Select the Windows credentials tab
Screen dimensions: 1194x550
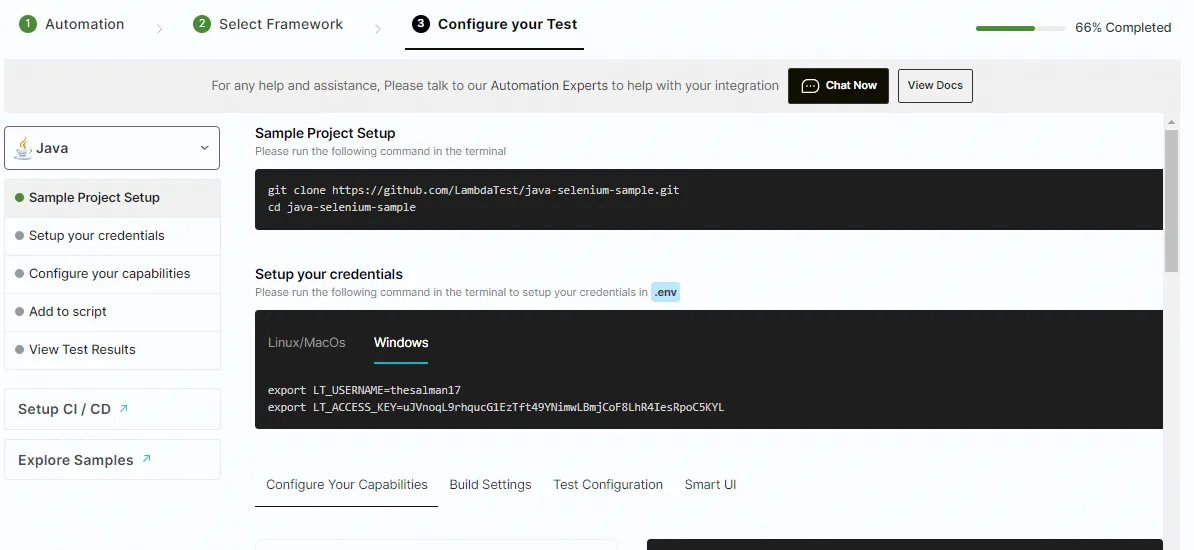(401, 343)
